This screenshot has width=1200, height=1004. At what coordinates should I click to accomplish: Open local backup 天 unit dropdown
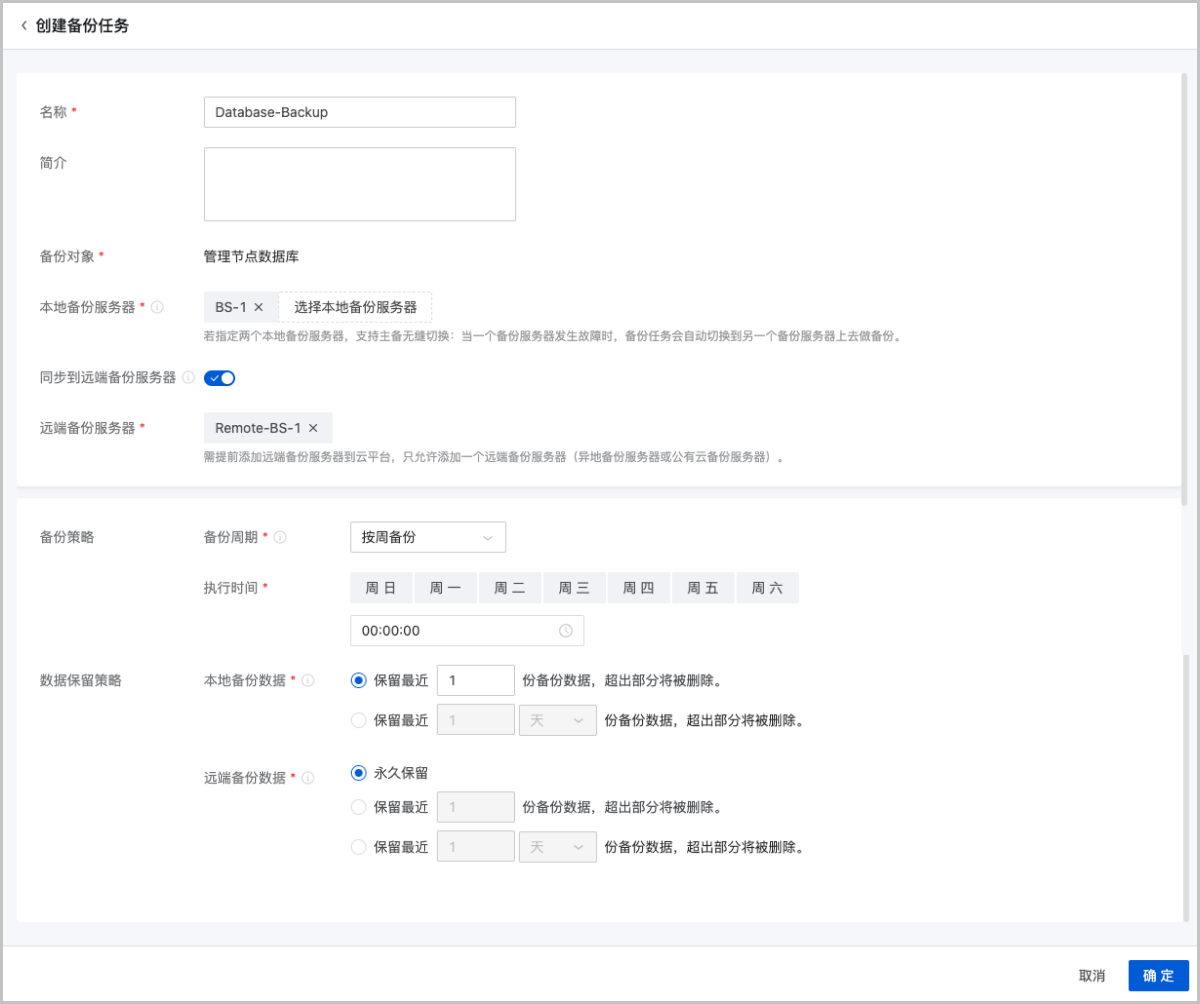click(557, 720)
